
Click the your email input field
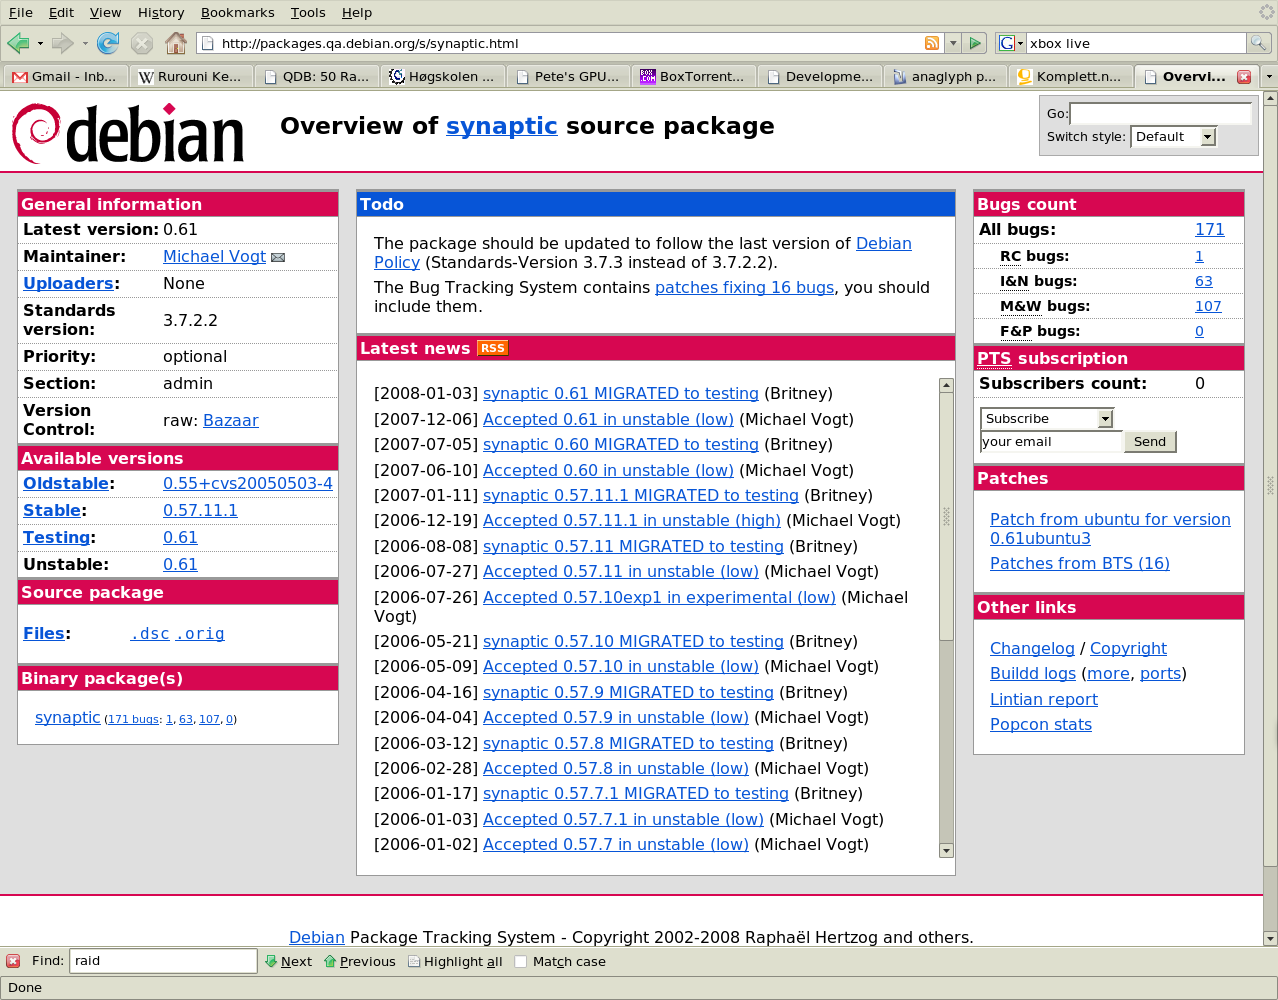point(1052,442)
